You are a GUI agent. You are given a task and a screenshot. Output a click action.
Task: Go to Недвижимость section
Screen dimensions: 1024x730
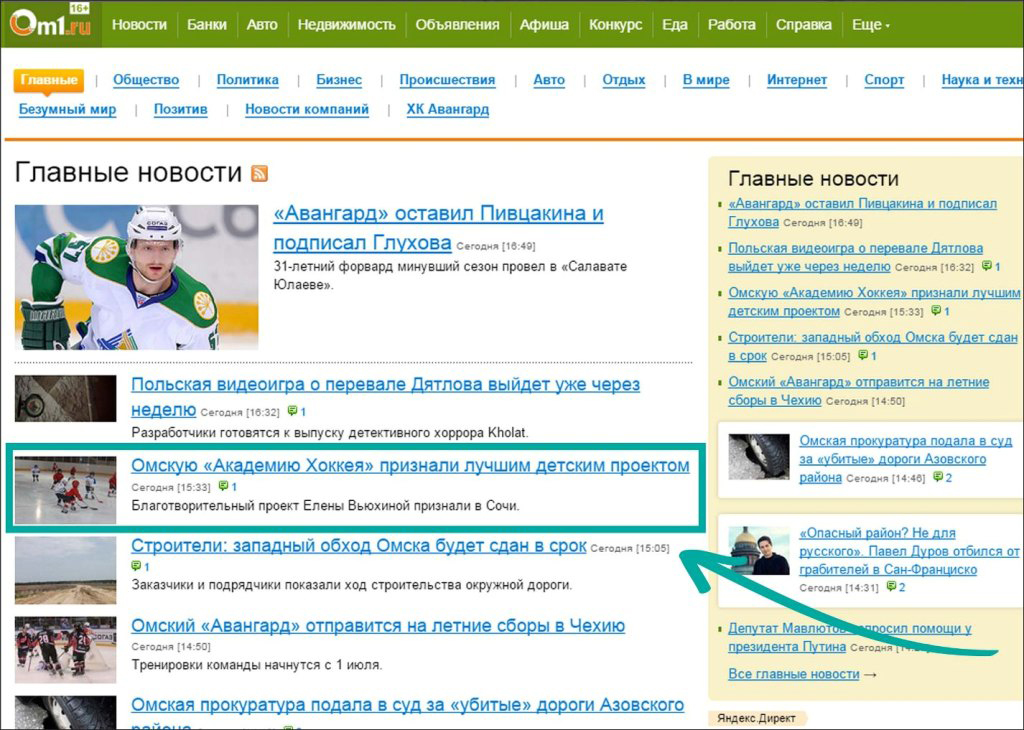[347, 25]
